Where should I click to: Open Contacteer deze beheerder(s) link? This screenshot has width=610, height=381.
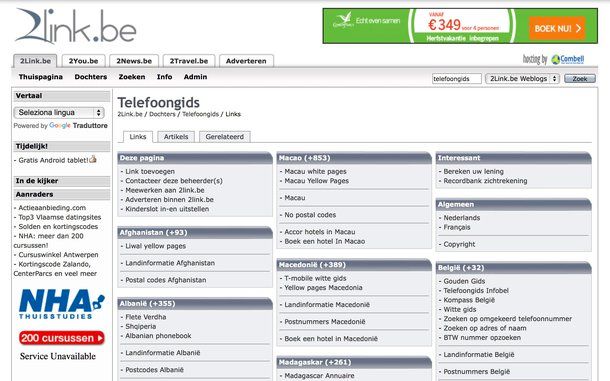click(x=174, y=181)
